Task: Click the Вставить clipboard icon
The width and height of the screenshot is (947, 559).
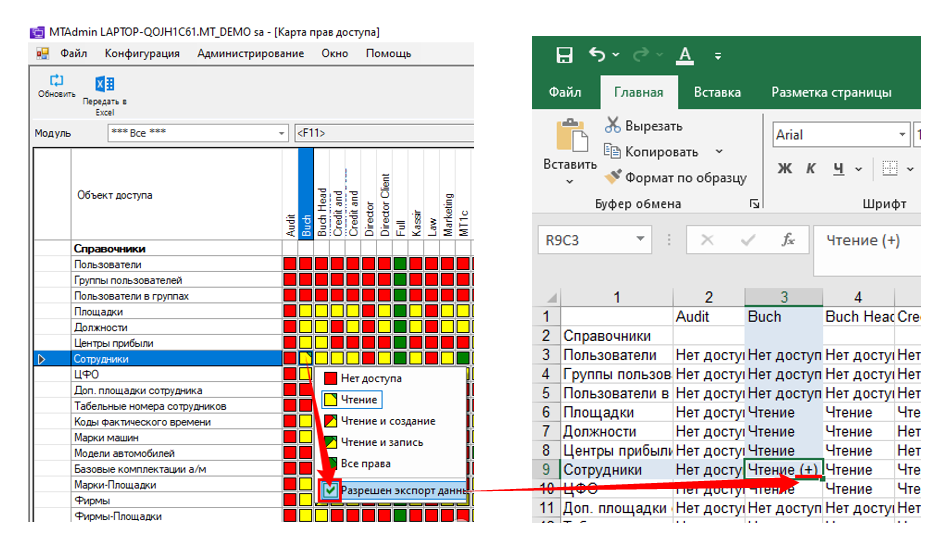Action: [x=571, y=137]
